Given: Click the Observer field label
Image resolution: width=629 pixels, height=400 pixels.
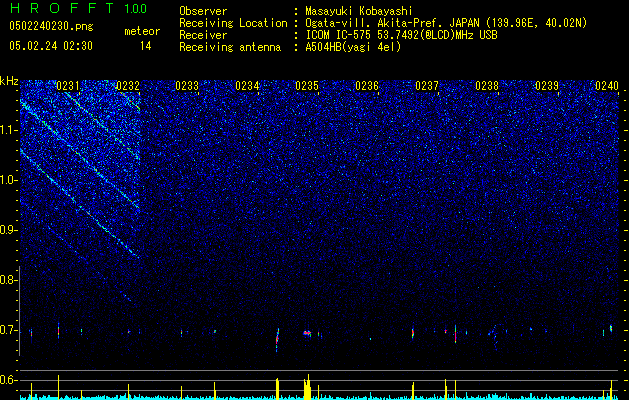Looking at the screenshot, I should tap(203, 11).
